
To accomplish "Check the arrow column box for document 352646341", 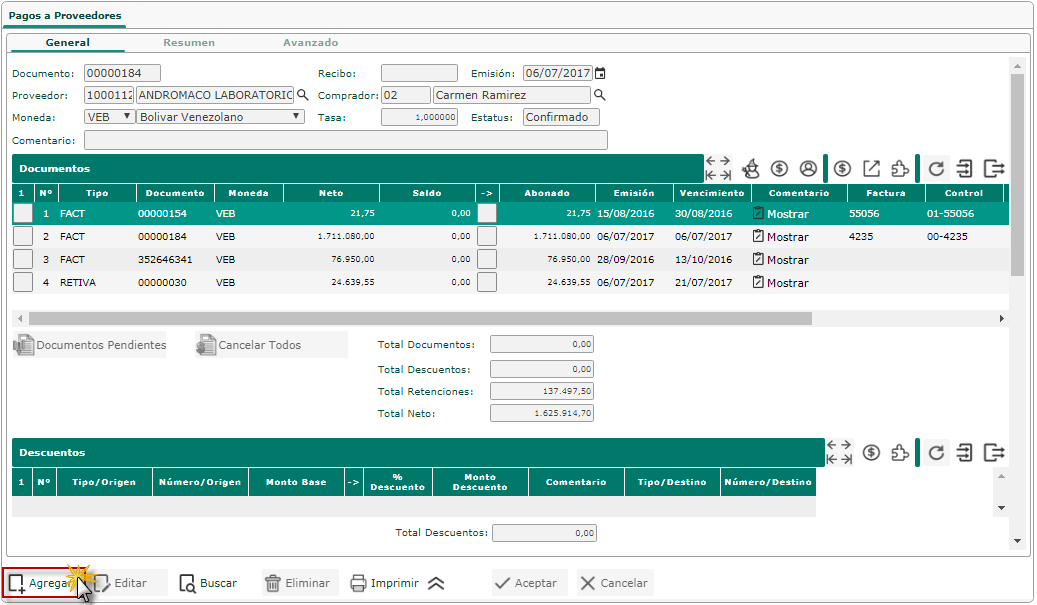I will click(487, 259).
